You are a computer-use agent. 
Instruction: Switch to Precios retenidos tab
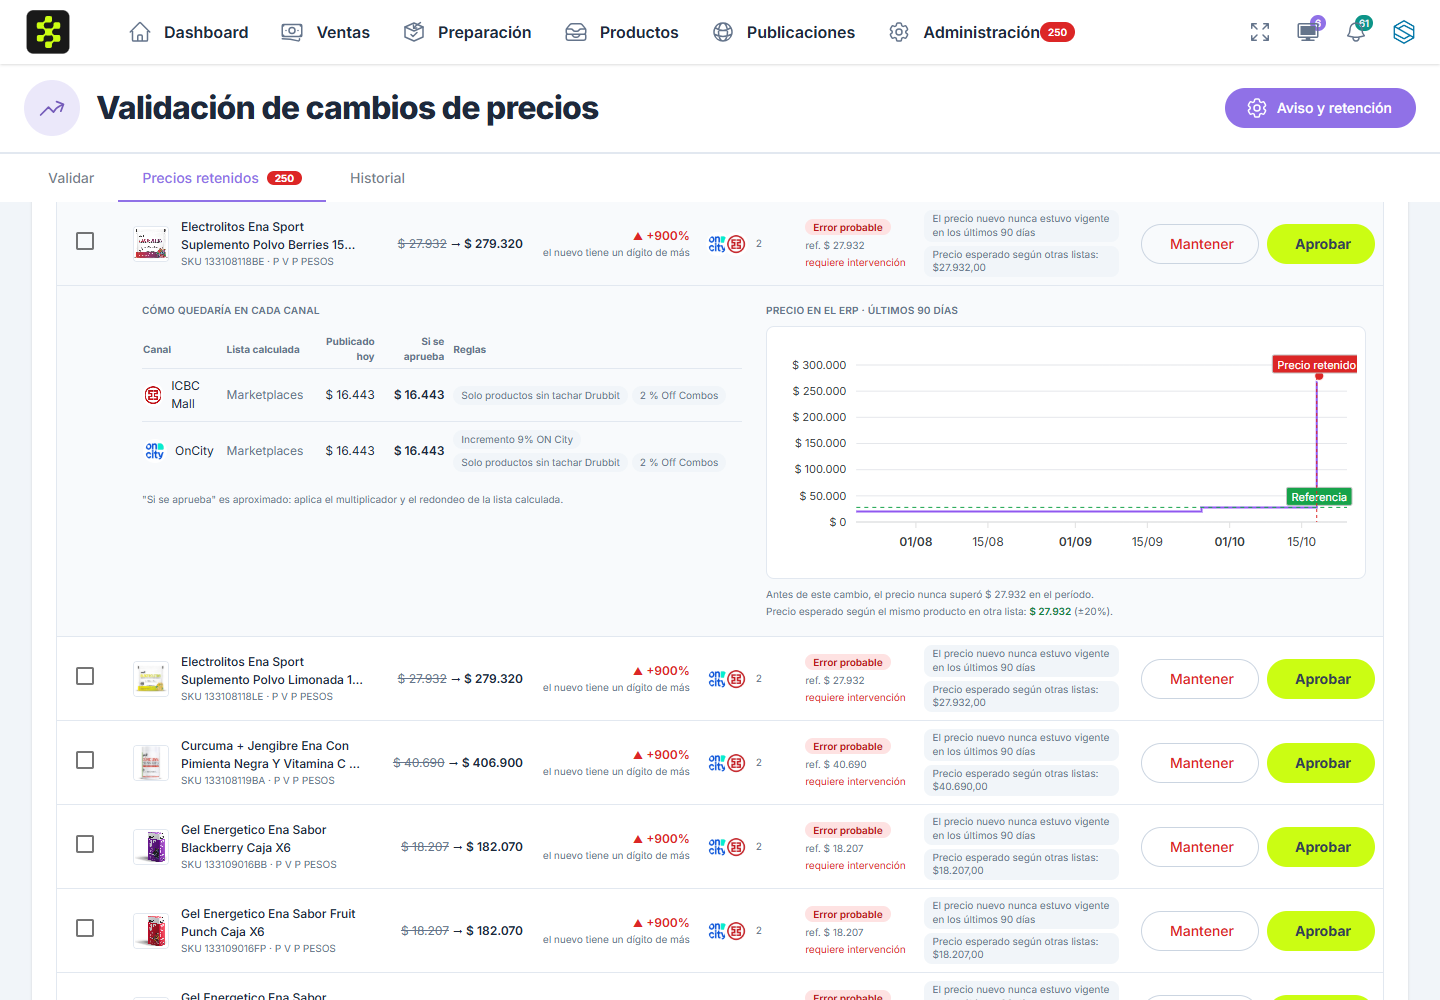click(222, 178)
